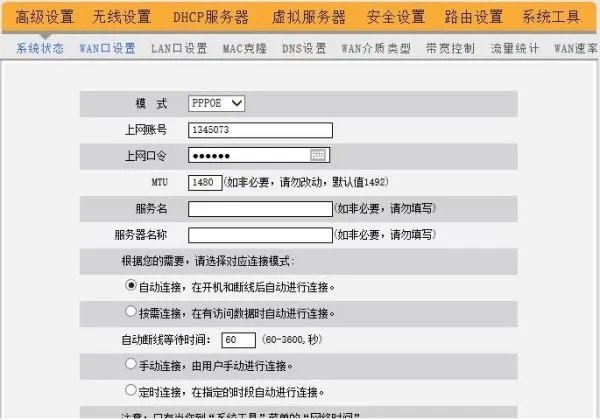Screen dimensions: 600x420
Task: Click the 服务名 input field
Action: coord(260,209)
